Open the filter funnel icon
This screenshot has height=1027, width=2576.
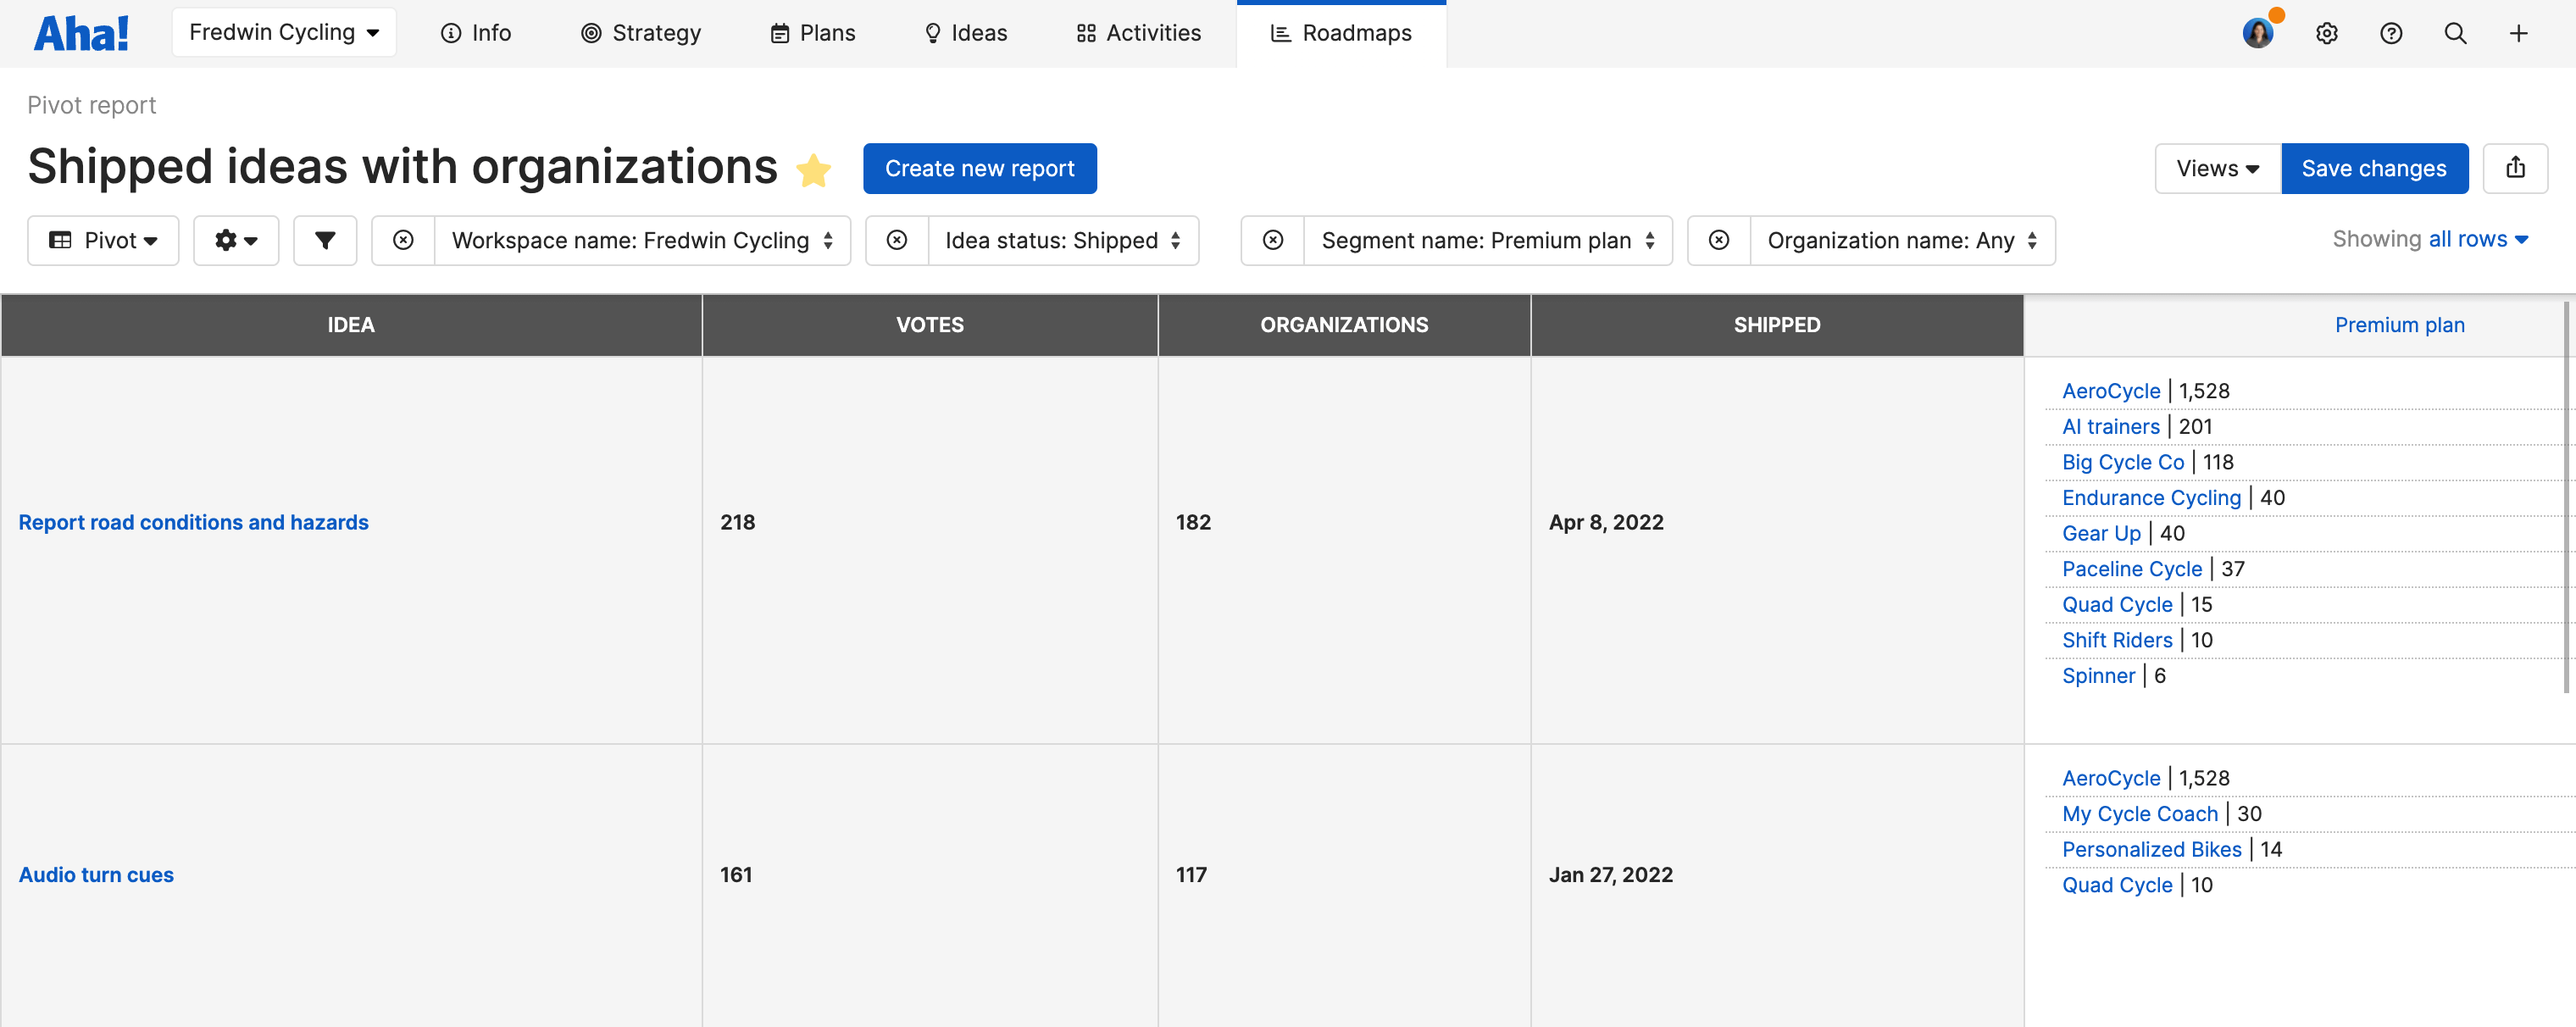(x=325, y=240)
